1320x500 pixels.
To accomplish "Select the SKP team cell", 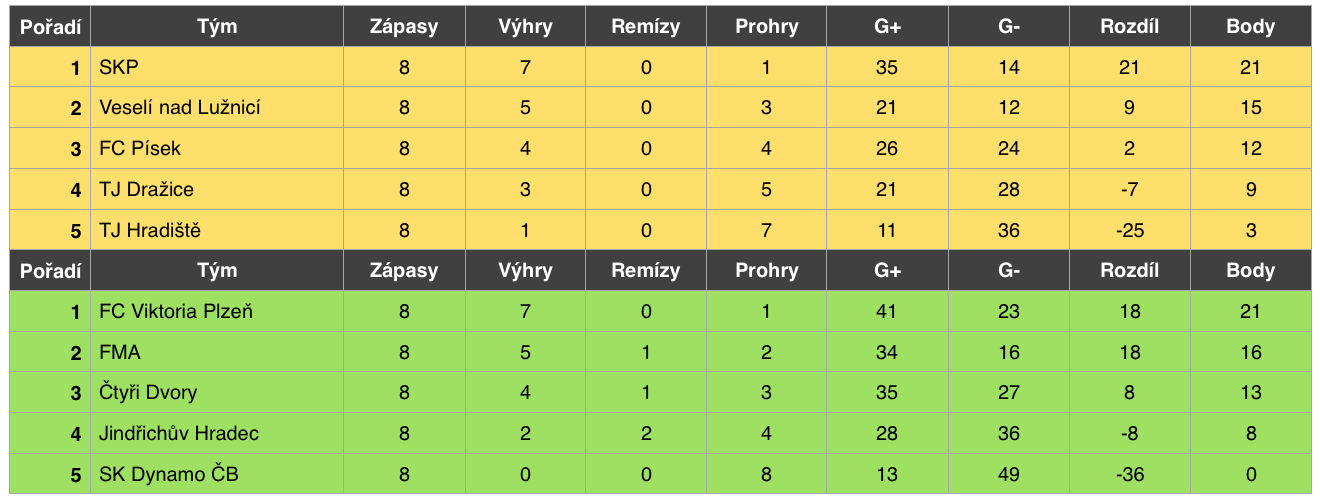I will coord(217,68).
